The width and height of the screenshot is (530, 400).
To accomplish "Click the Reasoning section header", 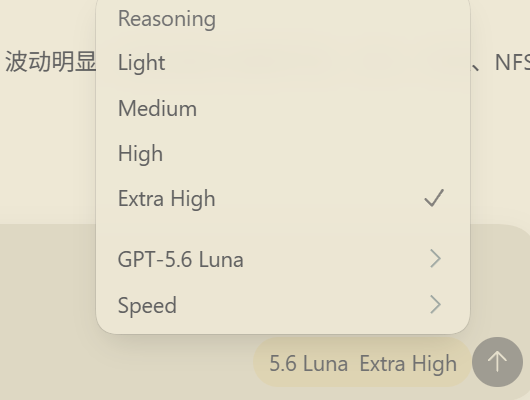I will click(167, 19).
